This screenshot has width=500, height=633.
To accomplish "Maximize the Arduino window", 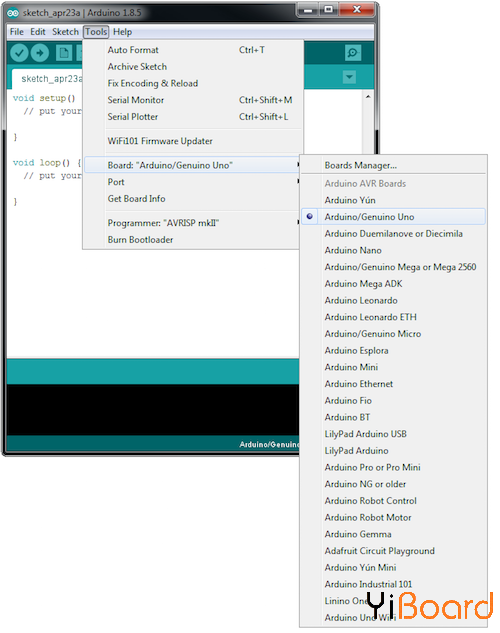I will (x=328, y=9).
